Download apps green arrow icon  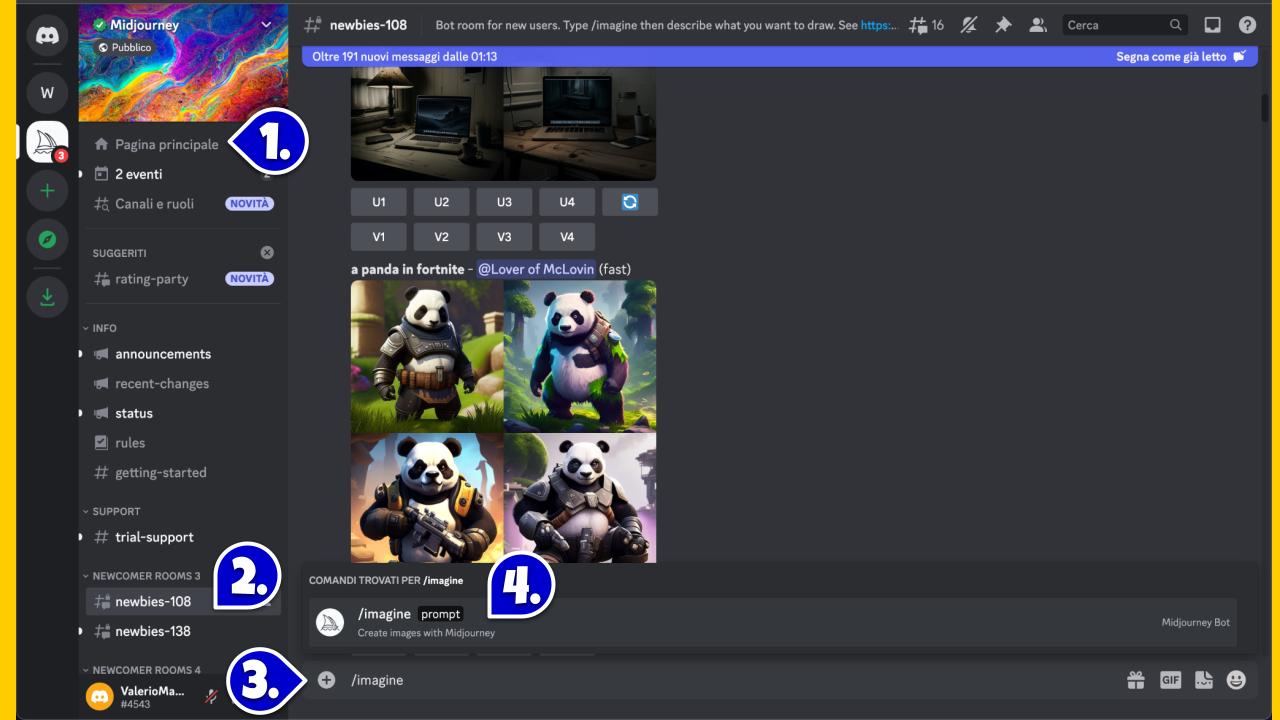tap(47, 296)
